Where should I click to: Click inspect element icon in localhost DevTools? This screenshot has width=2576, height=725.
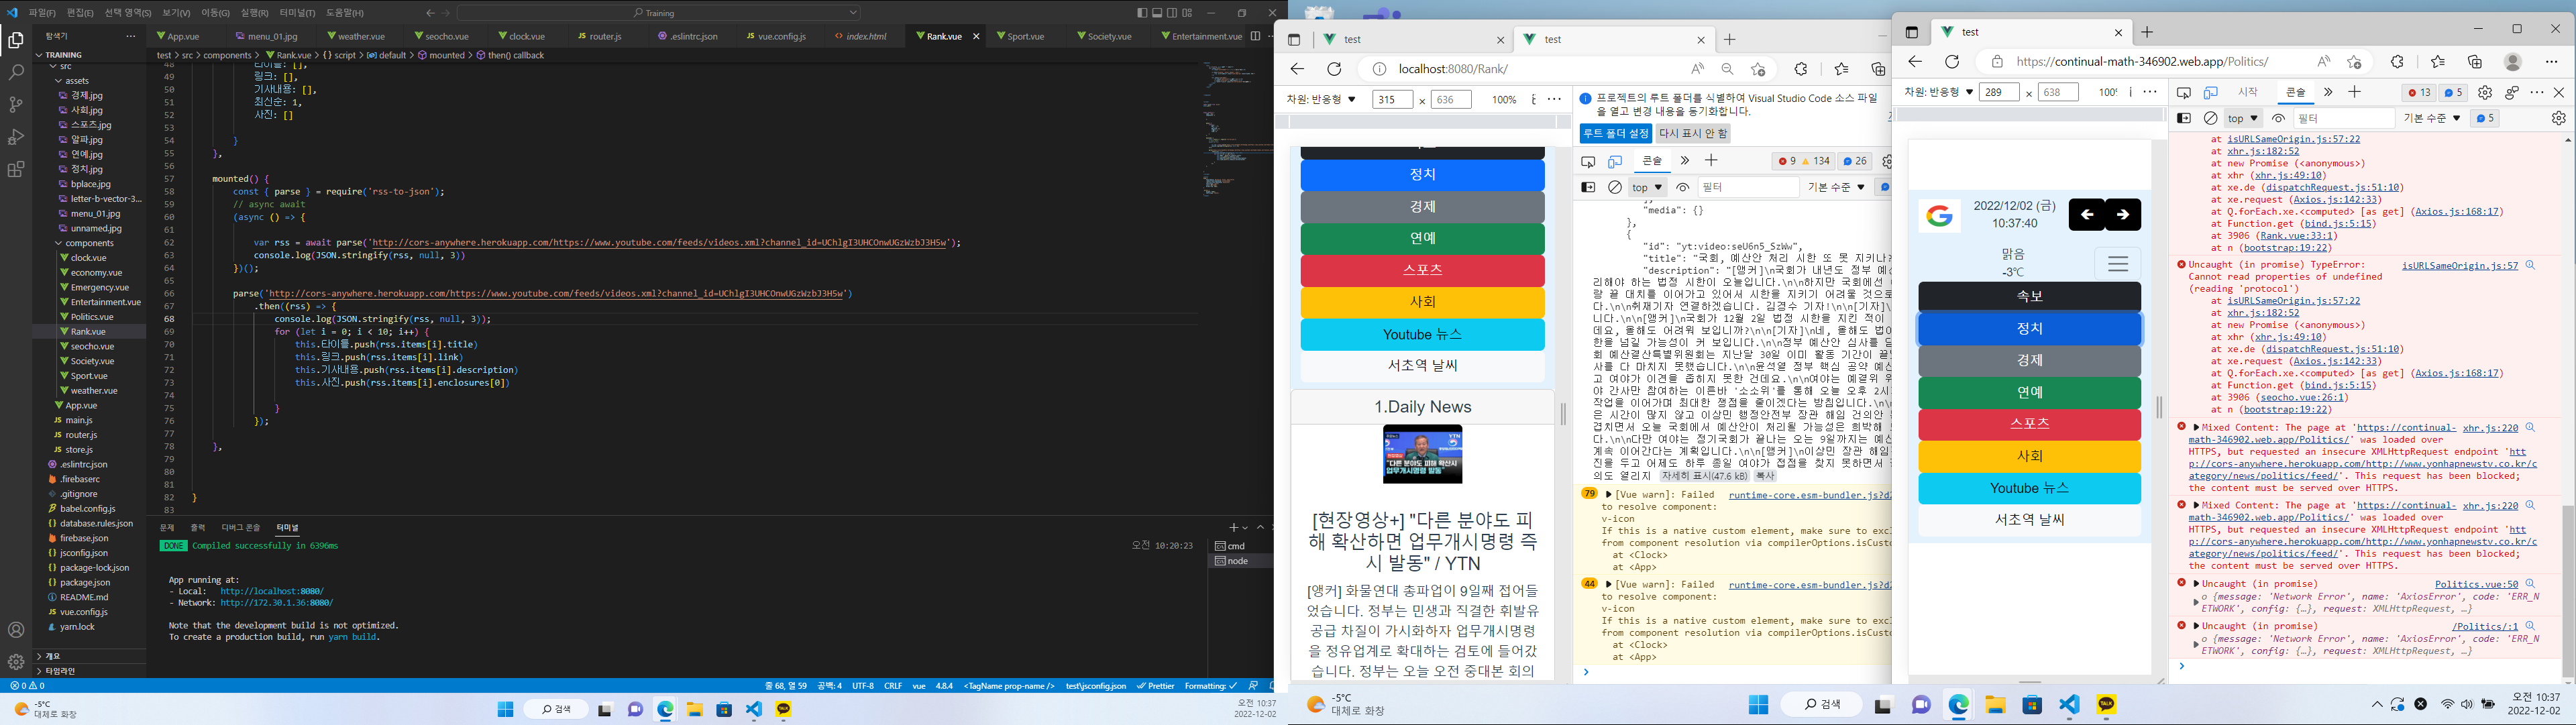coord(1588,161)
